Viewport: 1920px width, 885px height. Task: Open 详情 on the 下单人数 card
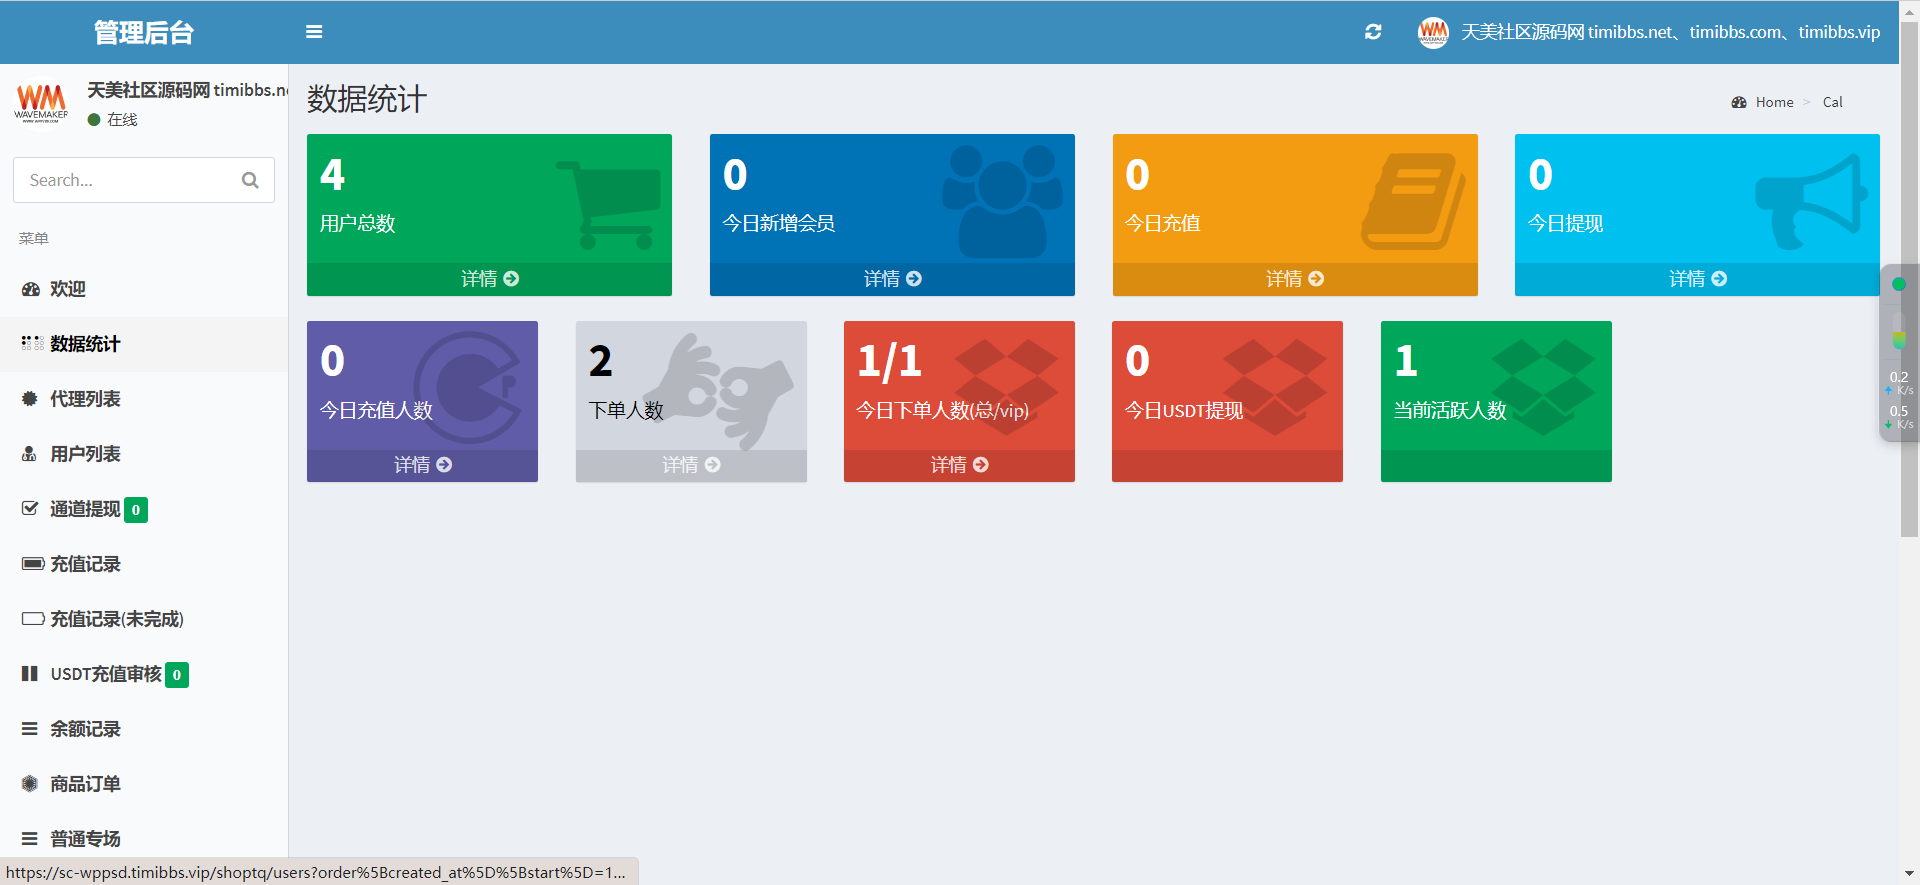pos(691,465)
